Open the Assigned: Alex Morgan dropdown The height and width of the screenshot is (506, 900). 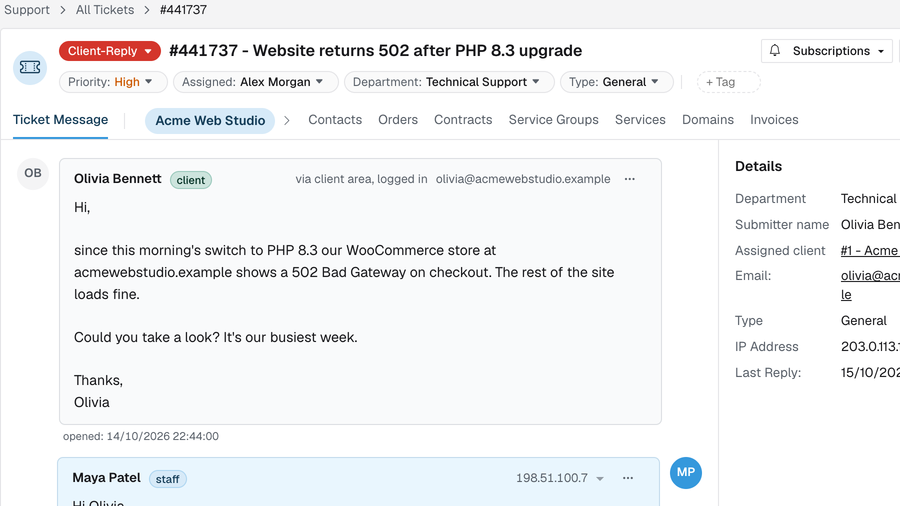255,82
